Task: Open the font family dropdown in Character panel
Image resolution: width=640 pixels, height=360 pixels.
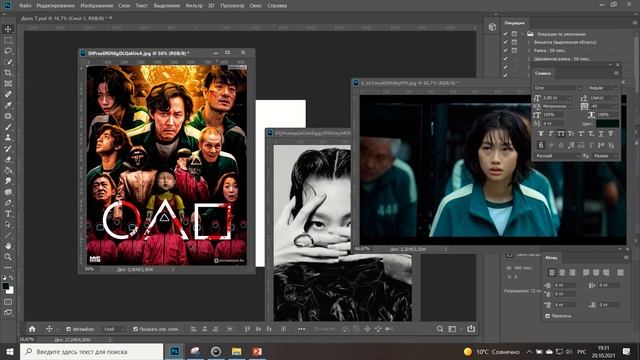Action: 558,88
